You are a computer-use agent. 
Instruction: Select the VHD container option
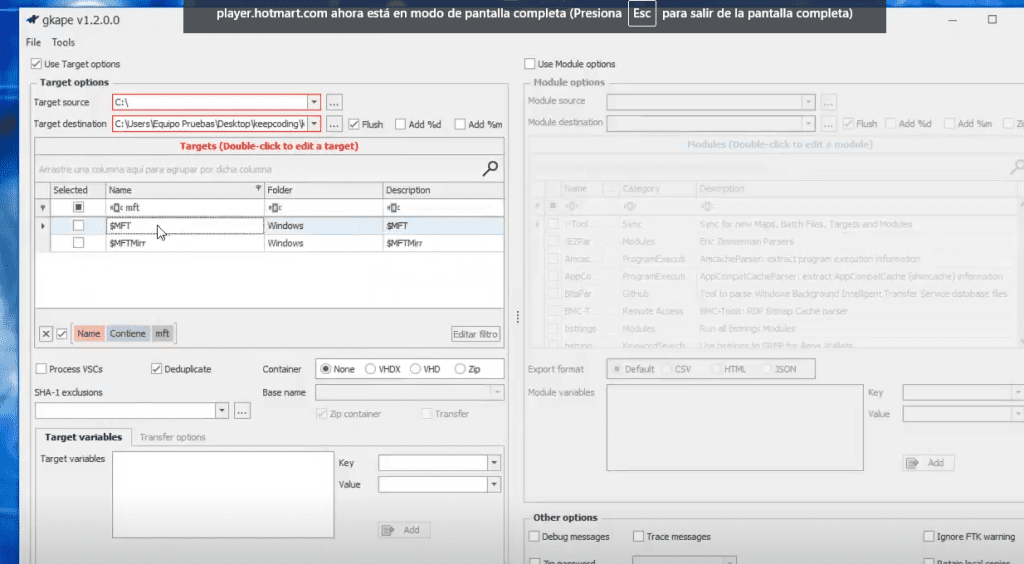tap(415, 369)
